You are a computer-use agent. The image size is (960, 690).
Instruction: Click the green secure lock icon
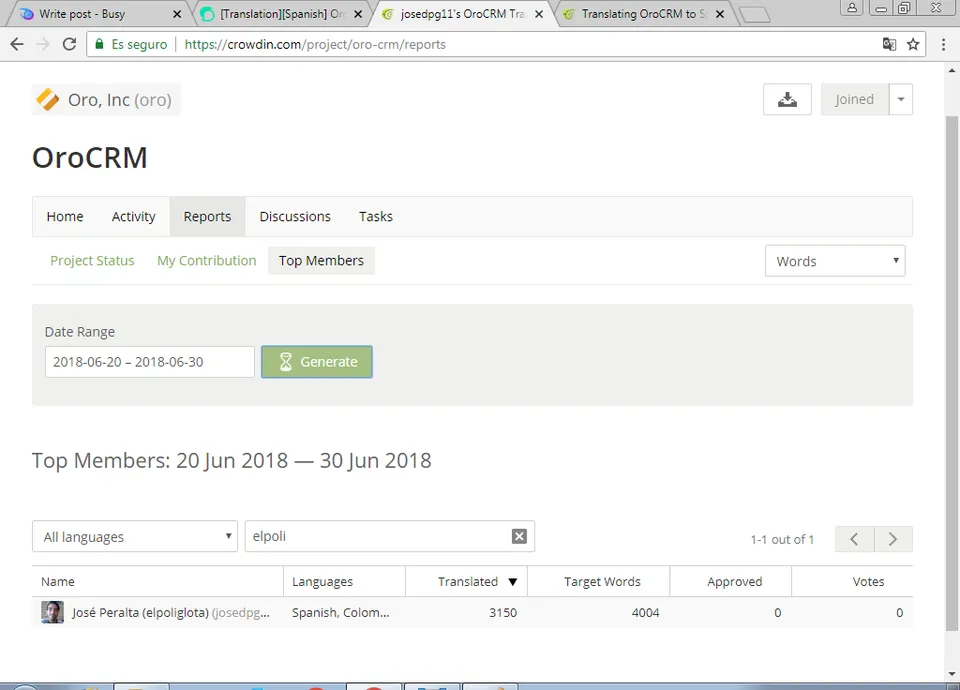pyautogui.click(x=99, y=44)
